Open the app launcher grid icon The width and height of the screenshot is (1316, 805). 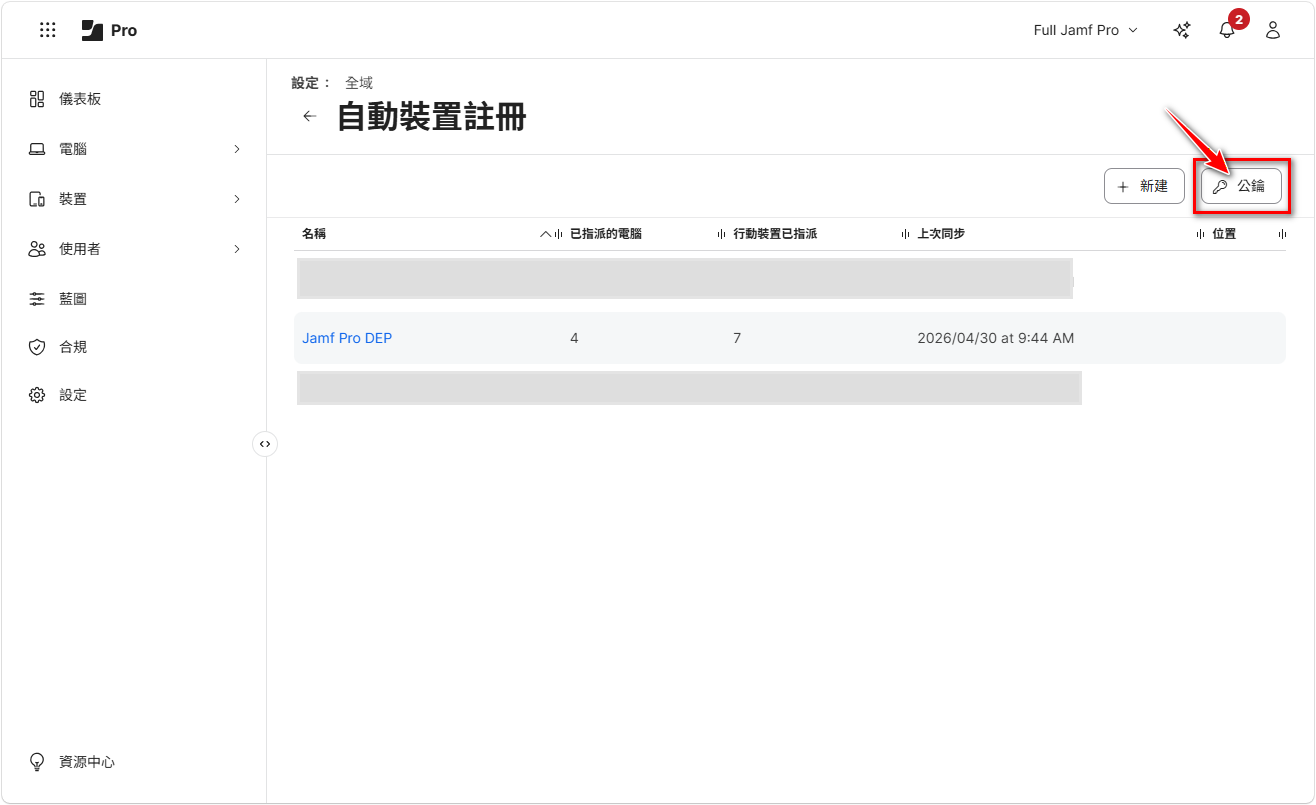click(47, 30)
